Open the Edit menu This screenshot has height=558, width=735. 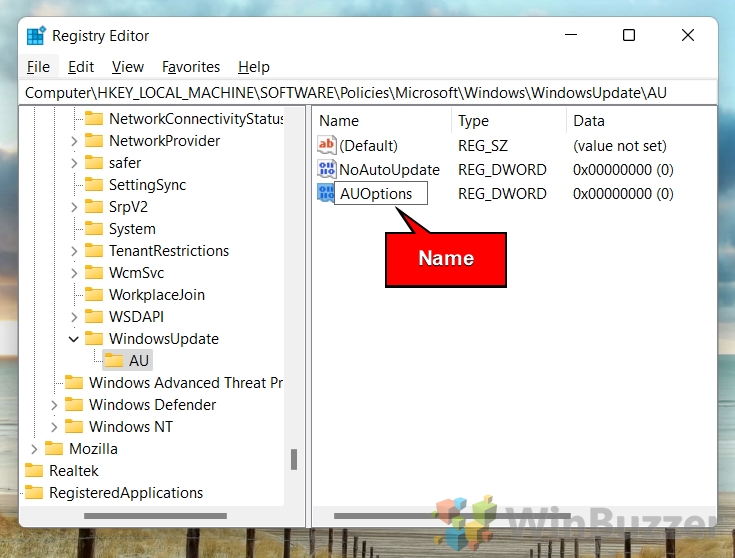pyautogui.click(x=81, y=67)
